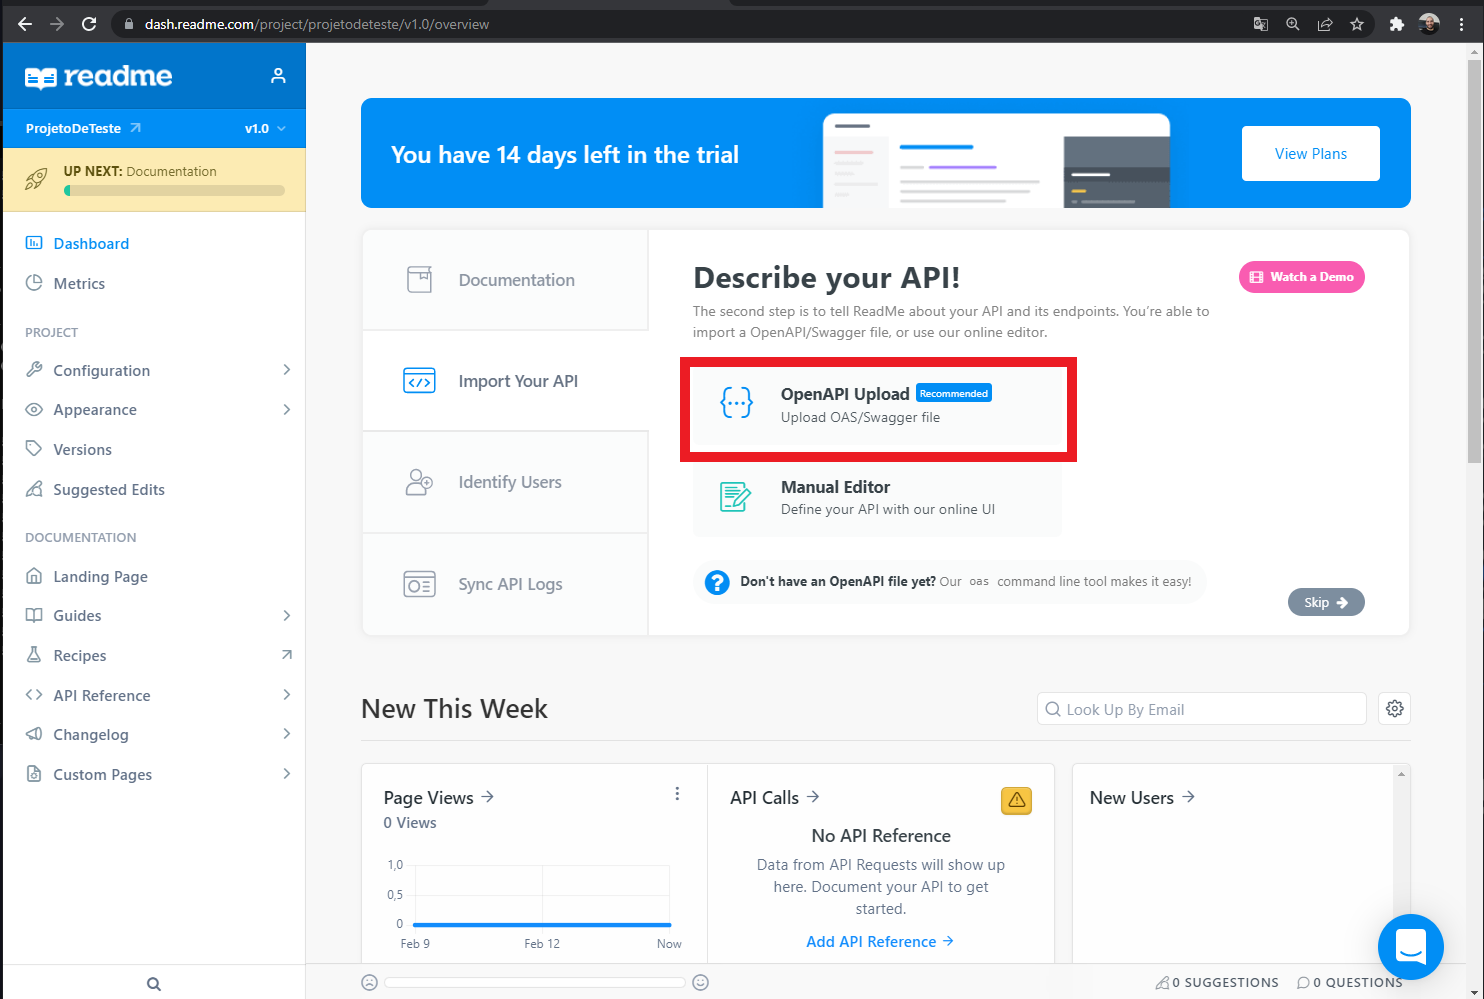The width and height of the screenshot is (1484, 999).
Task: Open Versions in the sidebar
Action: [82, 449]
